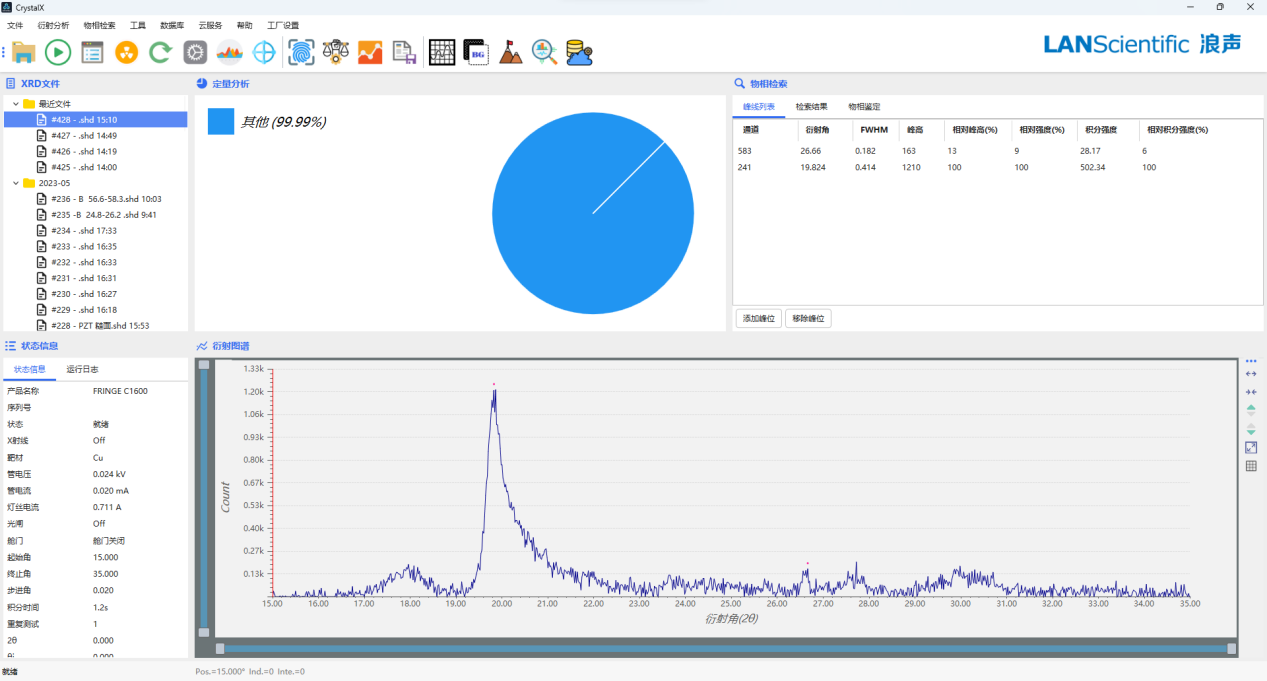This screenshot has height=681, width=1267.
Task: Switch to the 运行日志 tab
Action: coord(82,370)
